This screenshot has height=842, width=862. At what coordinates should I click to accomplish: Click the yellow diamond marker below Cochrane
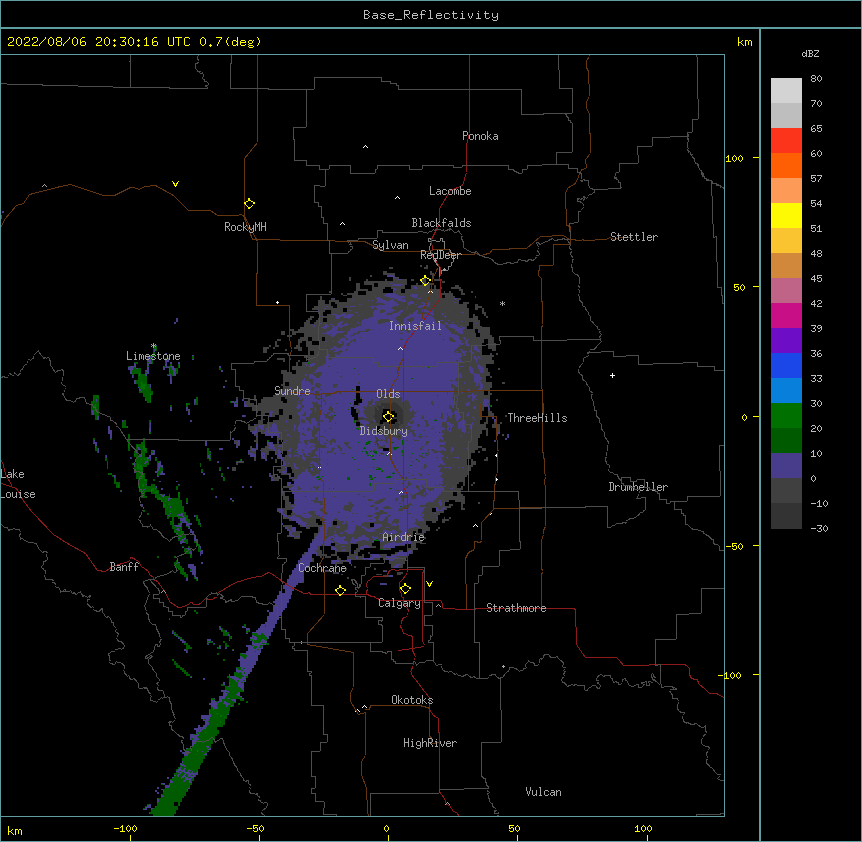click(340, 590)
